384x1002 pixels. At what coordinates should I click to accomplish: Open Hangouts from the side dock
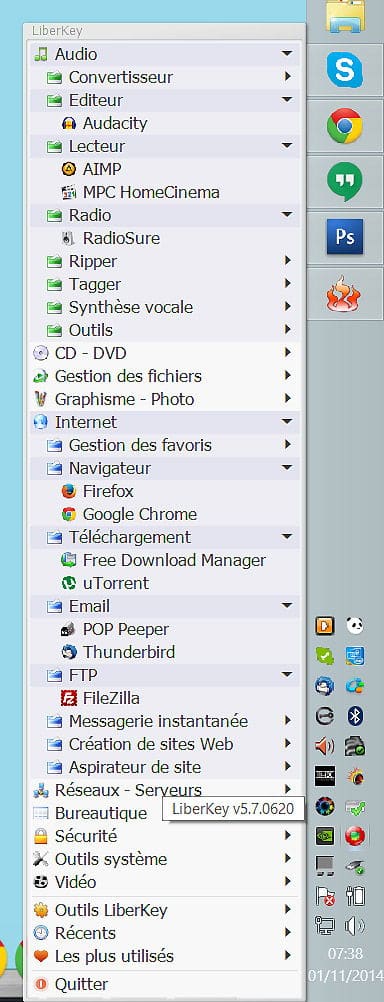[345, 181]
